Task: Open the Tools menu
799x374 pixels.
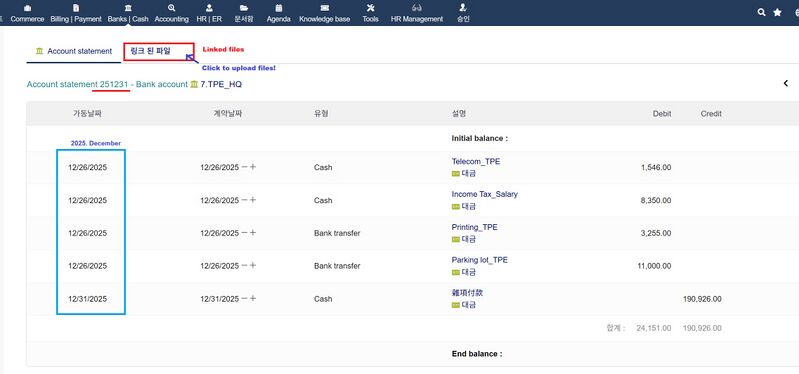Action: coord(370,13)
